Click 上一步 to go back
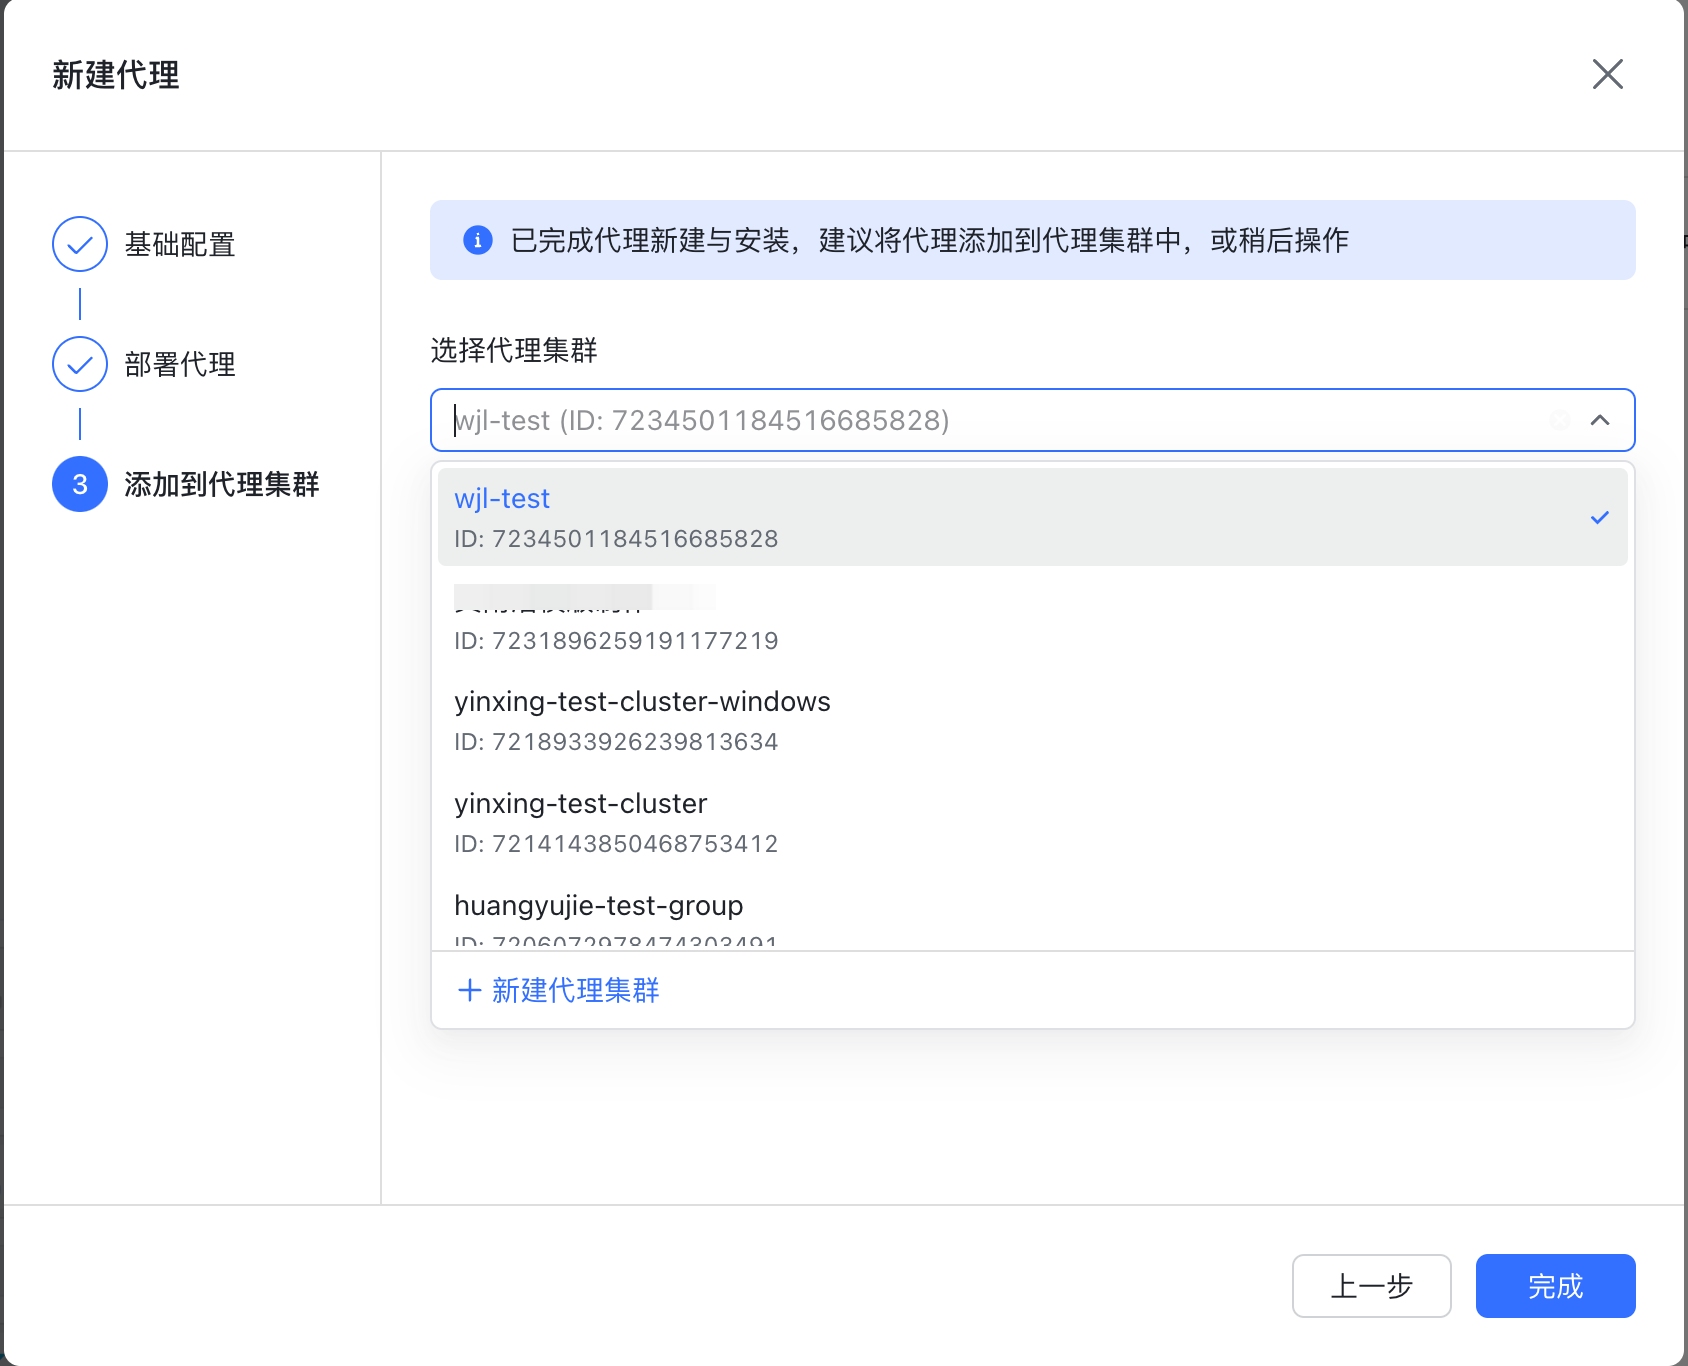Viewport: 1688px width, 1366px height. tap(1371, 1286)
